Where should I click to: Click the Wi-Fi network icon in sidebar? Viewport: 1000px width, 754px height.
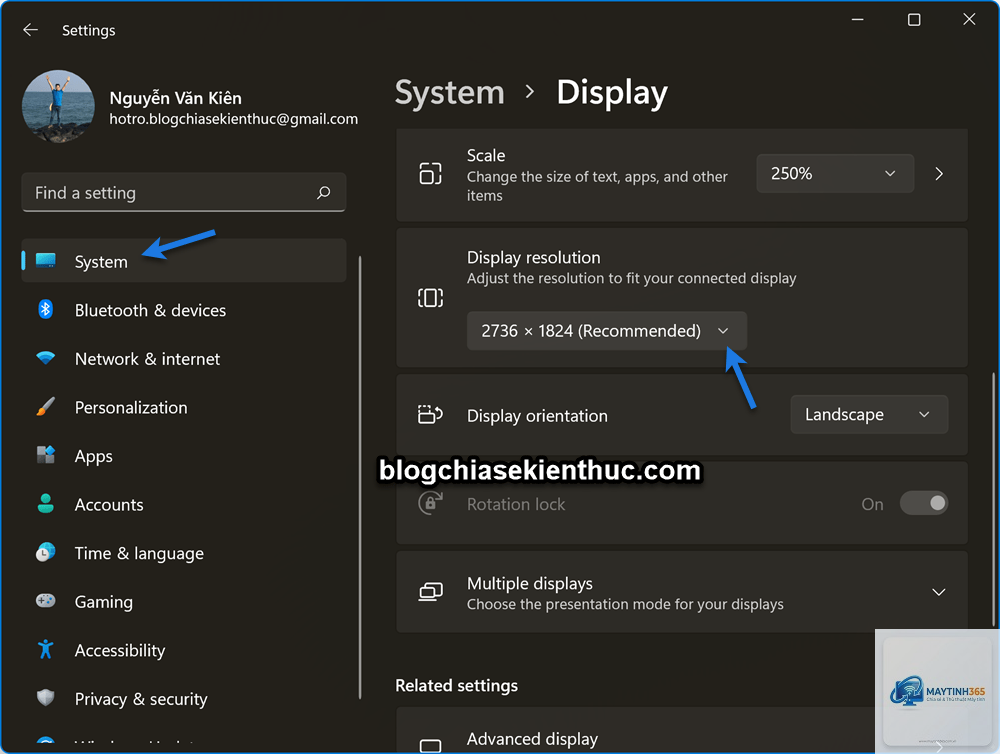click(x=45, y=358)
